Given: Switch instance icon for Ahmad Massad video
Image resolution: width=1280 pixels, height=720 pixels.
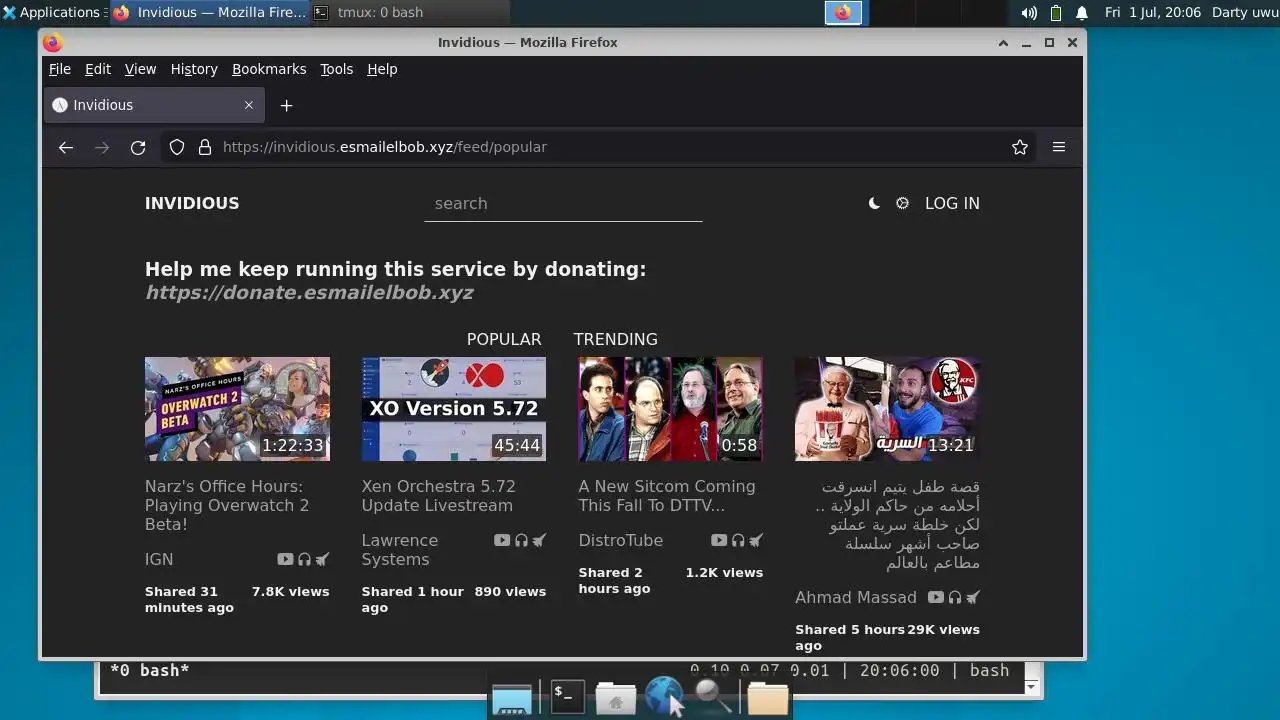Looking at the screenshot, I should (x=973, y=597).
